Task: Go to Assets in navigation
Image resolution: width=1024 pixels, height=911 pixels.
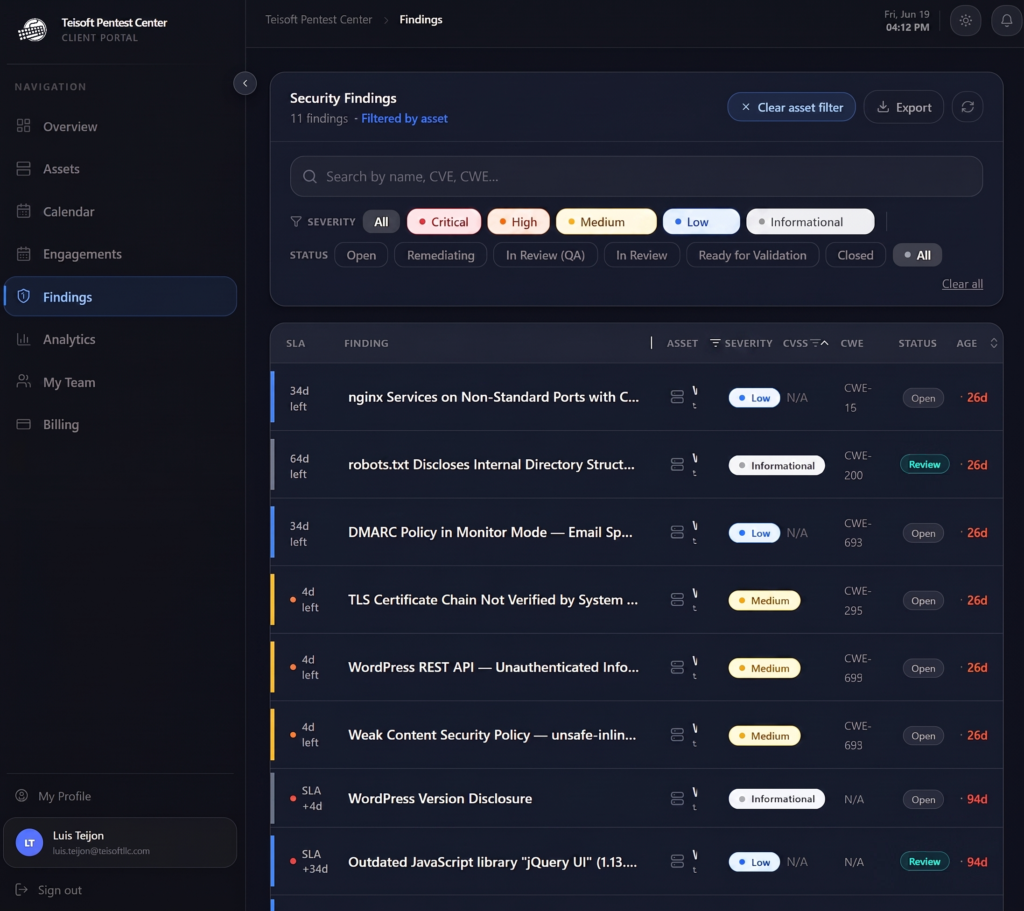Action: pyautogui.click(x=120, y=169)
